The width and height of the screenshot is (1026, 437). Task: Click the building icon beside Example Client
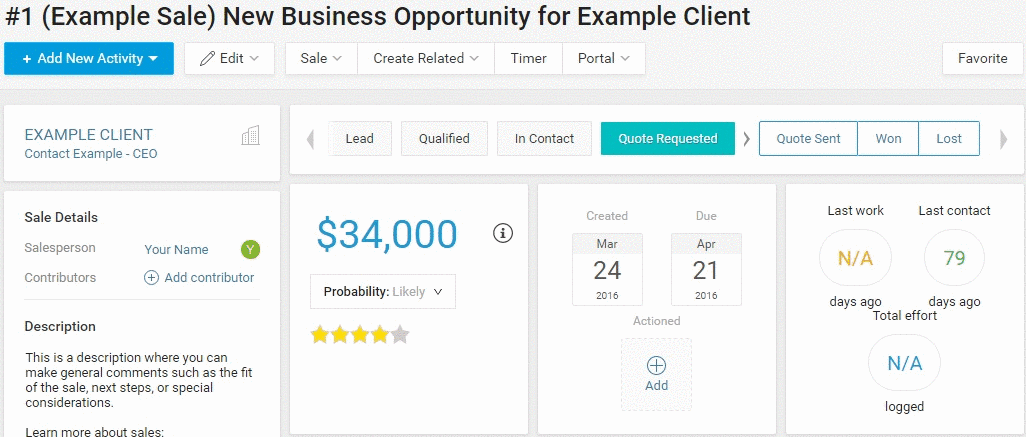pos(251,136)
